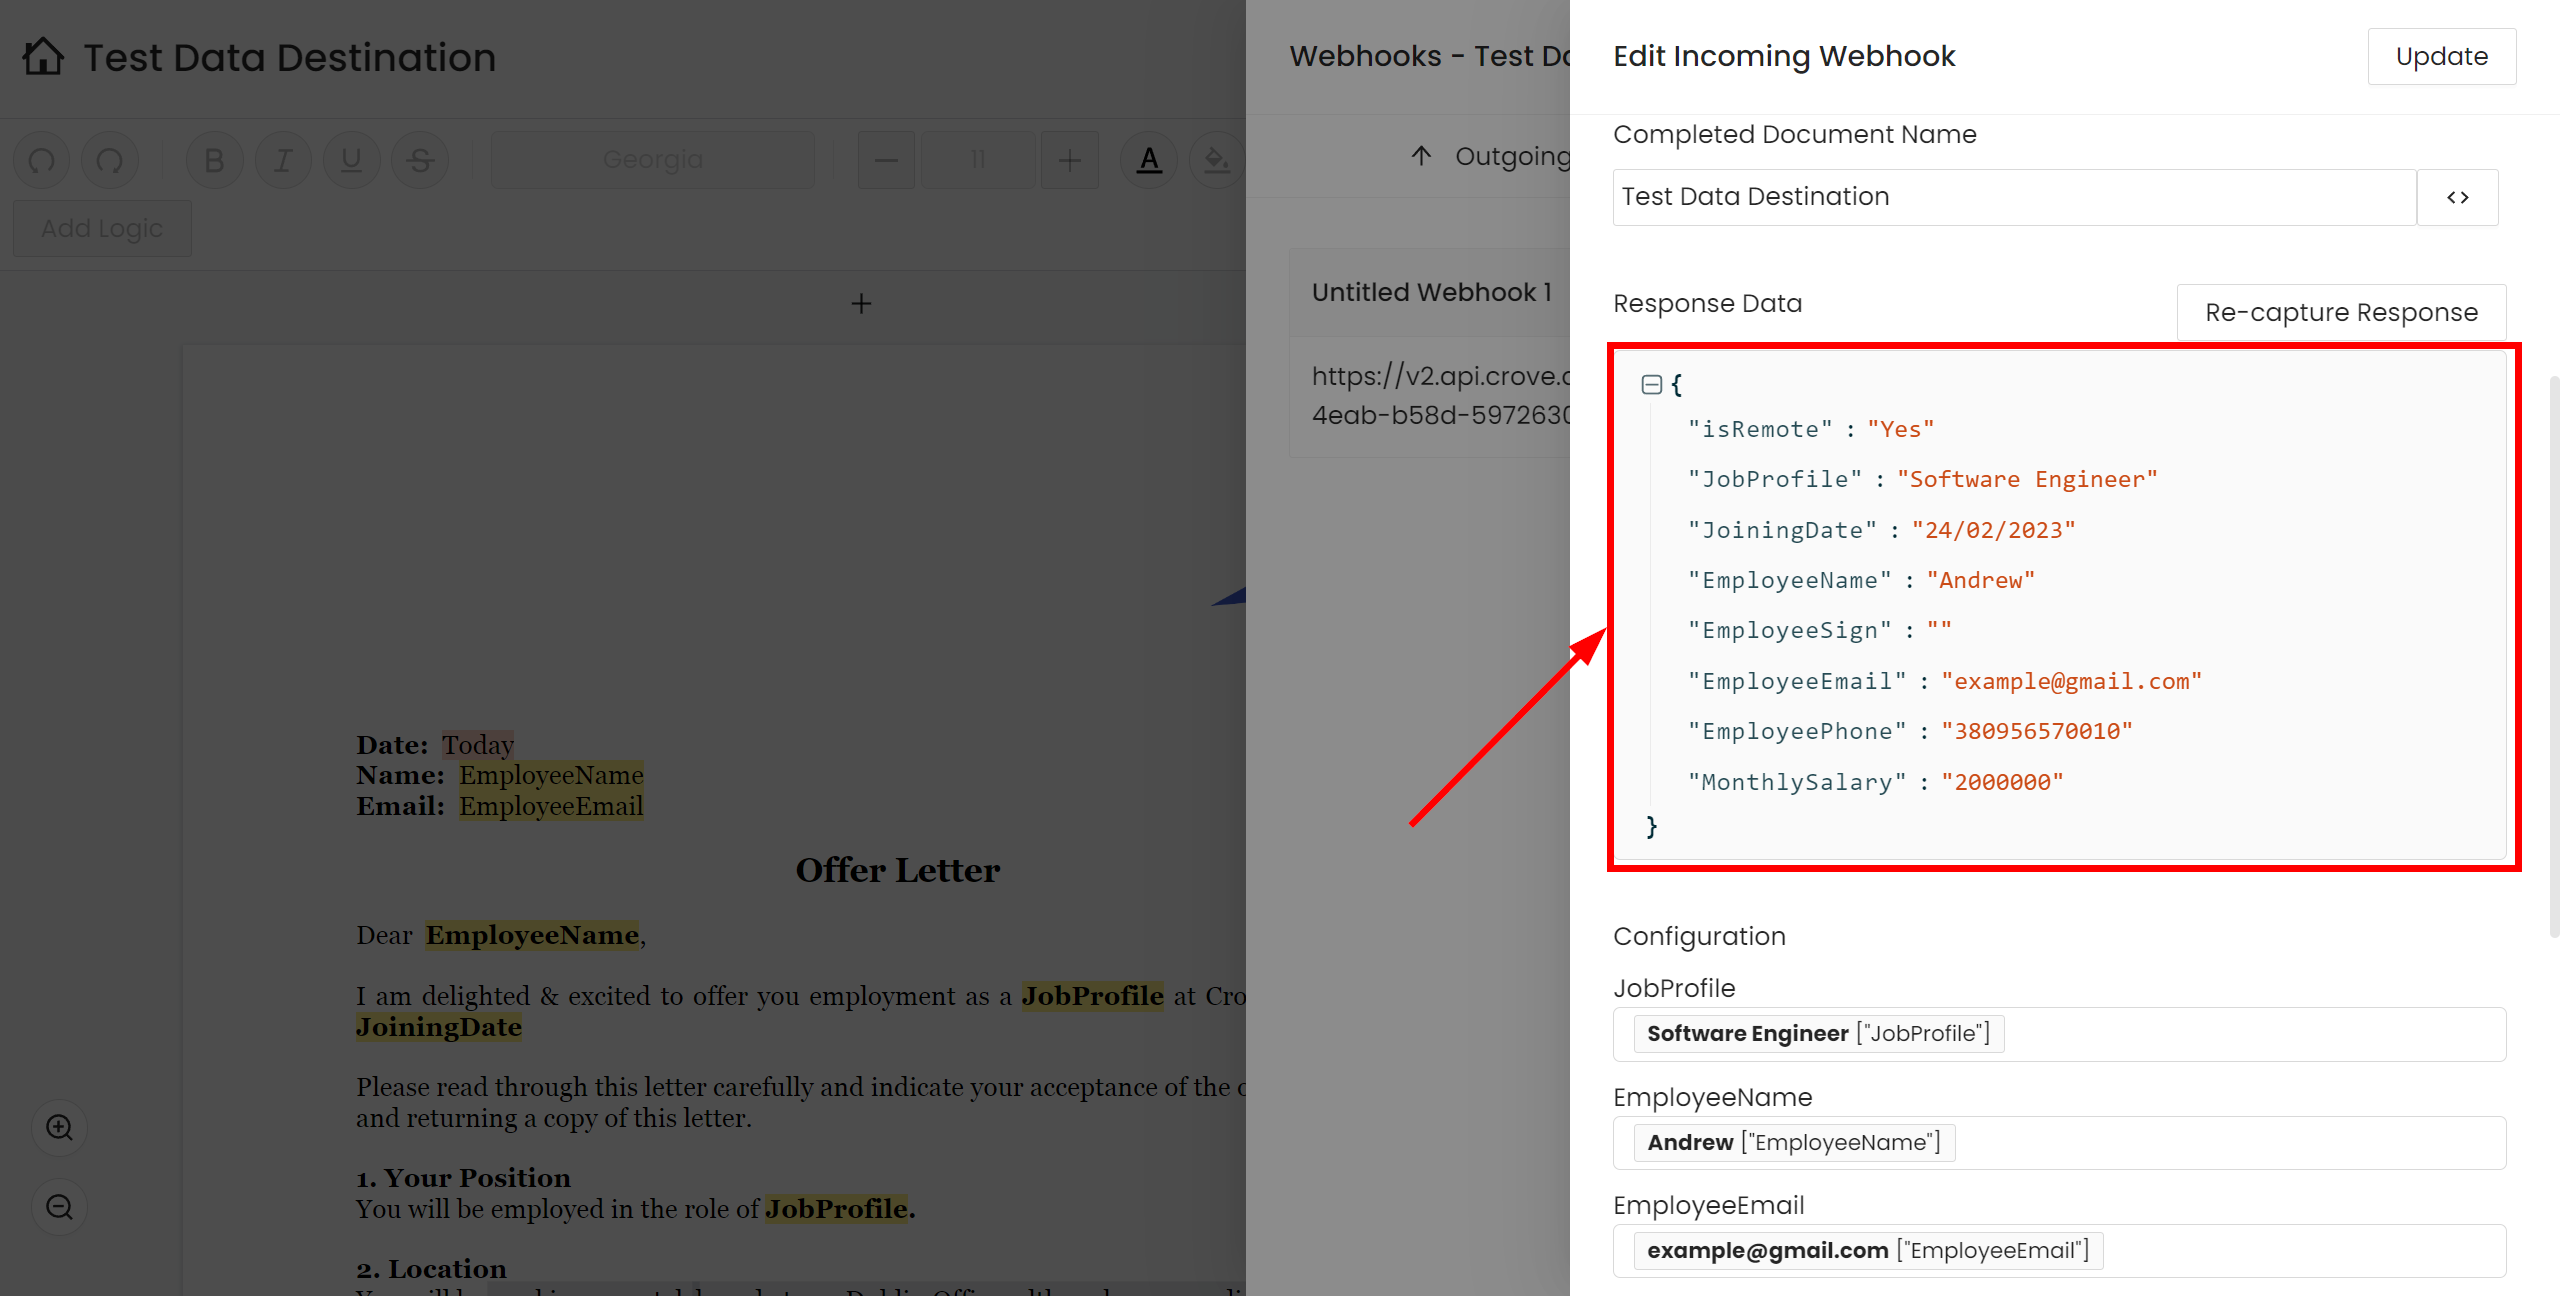Click the "Software Engineer" value in the JSON
The height and width of the screenshot is (1296, 2560).
[2027, 479]
